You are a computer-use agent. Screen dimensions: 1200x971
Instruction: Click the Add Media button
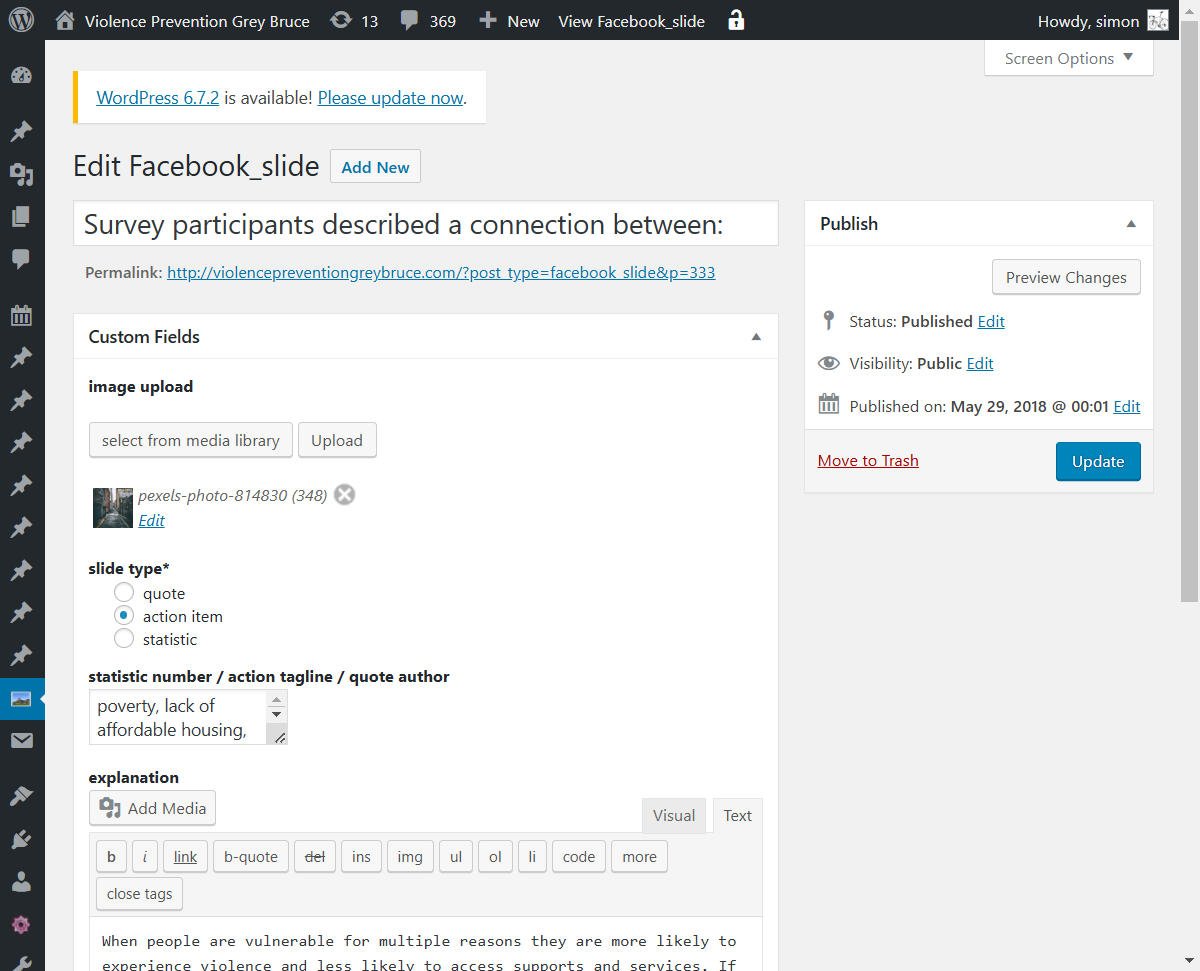(153, 808)
